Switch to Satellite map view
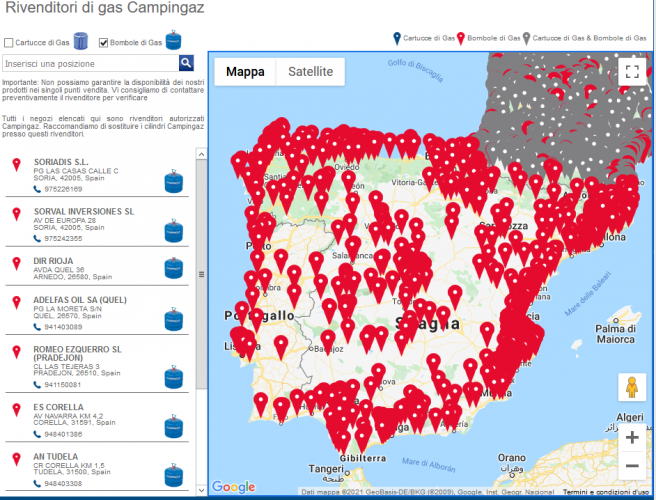Screen dimensions: 656x500 coord(310,72)
